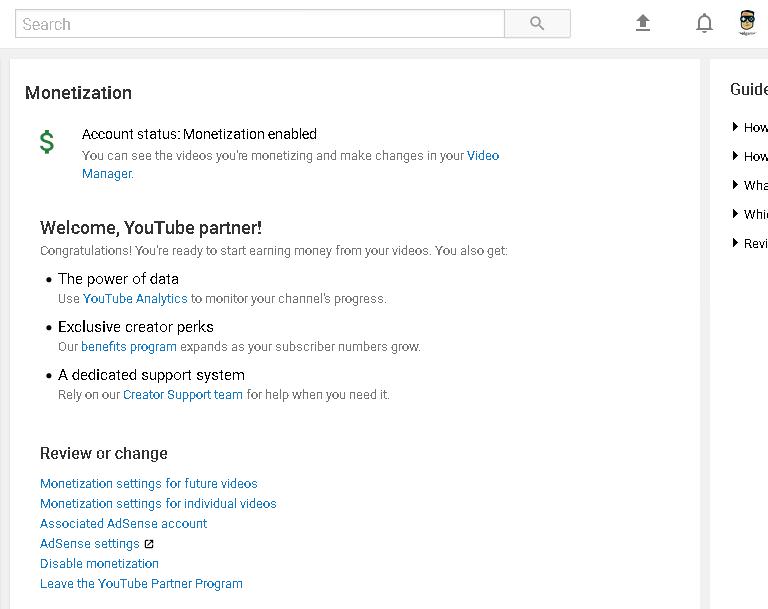Open the account avatar menu
The height and width of the screenshot is (609, 768).
pos(747,23)
